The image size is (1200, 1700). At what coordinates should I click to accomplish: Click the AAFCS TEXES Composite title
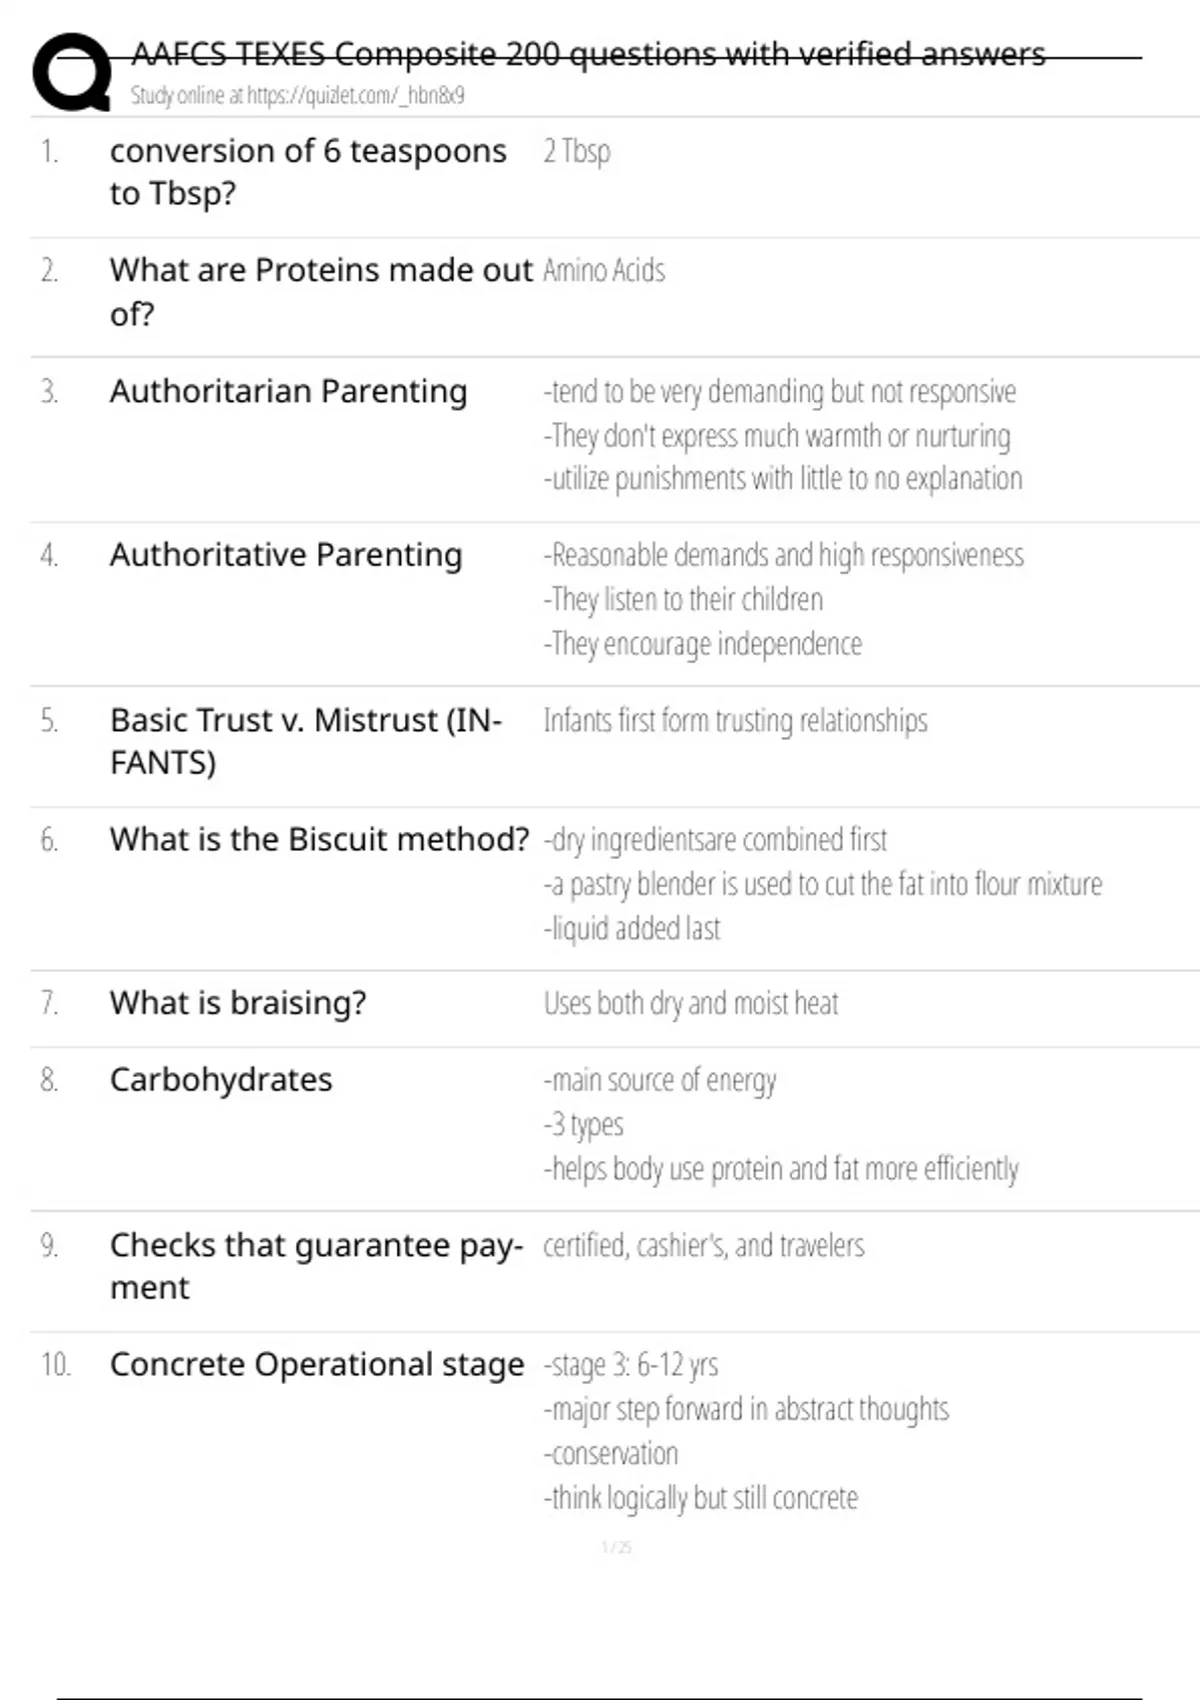click(x=588, y=54)
